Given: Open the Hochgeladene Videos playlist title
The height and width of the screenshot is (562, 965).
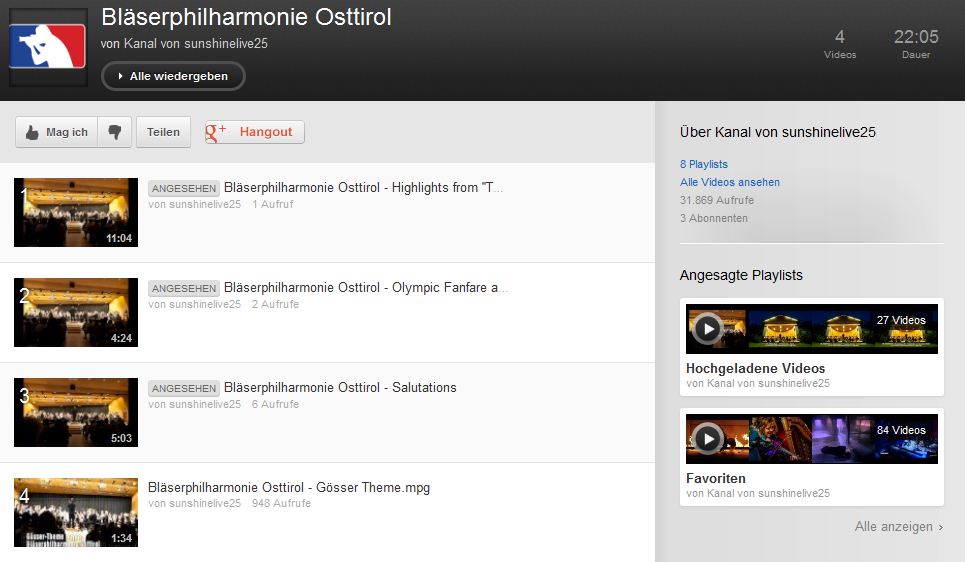Looking at the screenshot, I should (x=755, y=368).
